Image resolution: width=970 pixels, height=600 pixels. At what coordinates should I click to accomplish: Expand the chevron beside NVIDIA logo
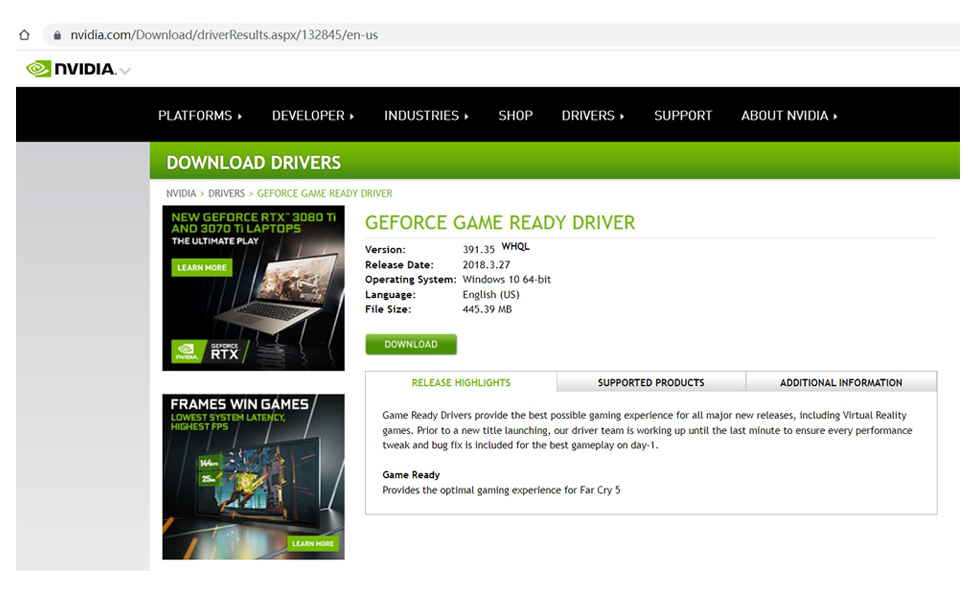click(125, 71)
